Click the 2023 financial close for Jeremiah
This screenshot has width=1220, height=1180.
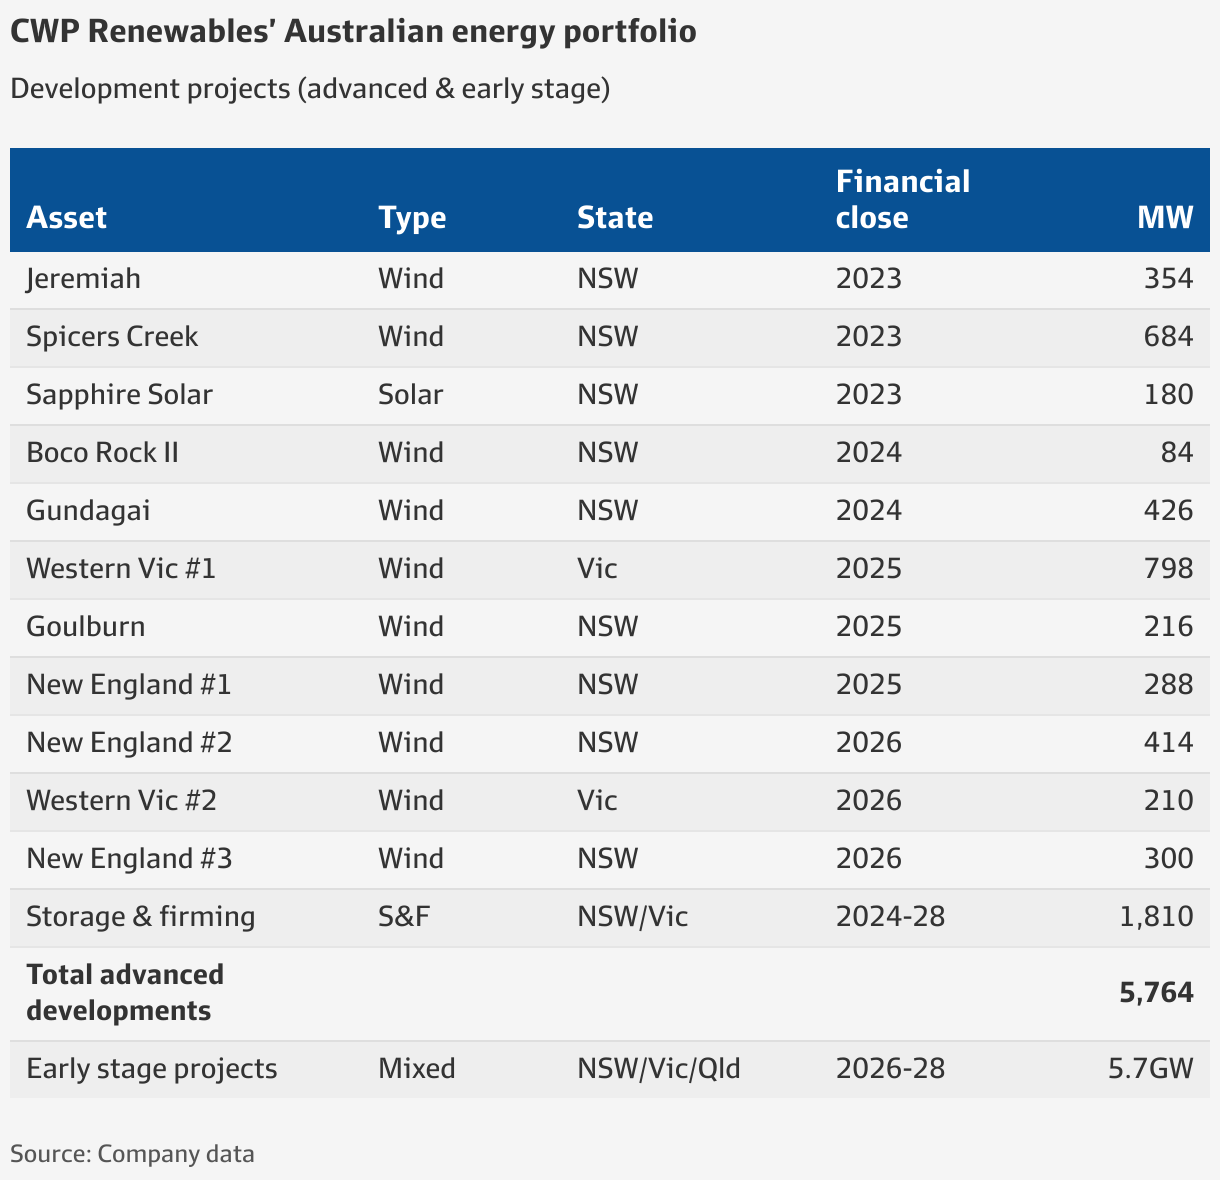[869, 278]
